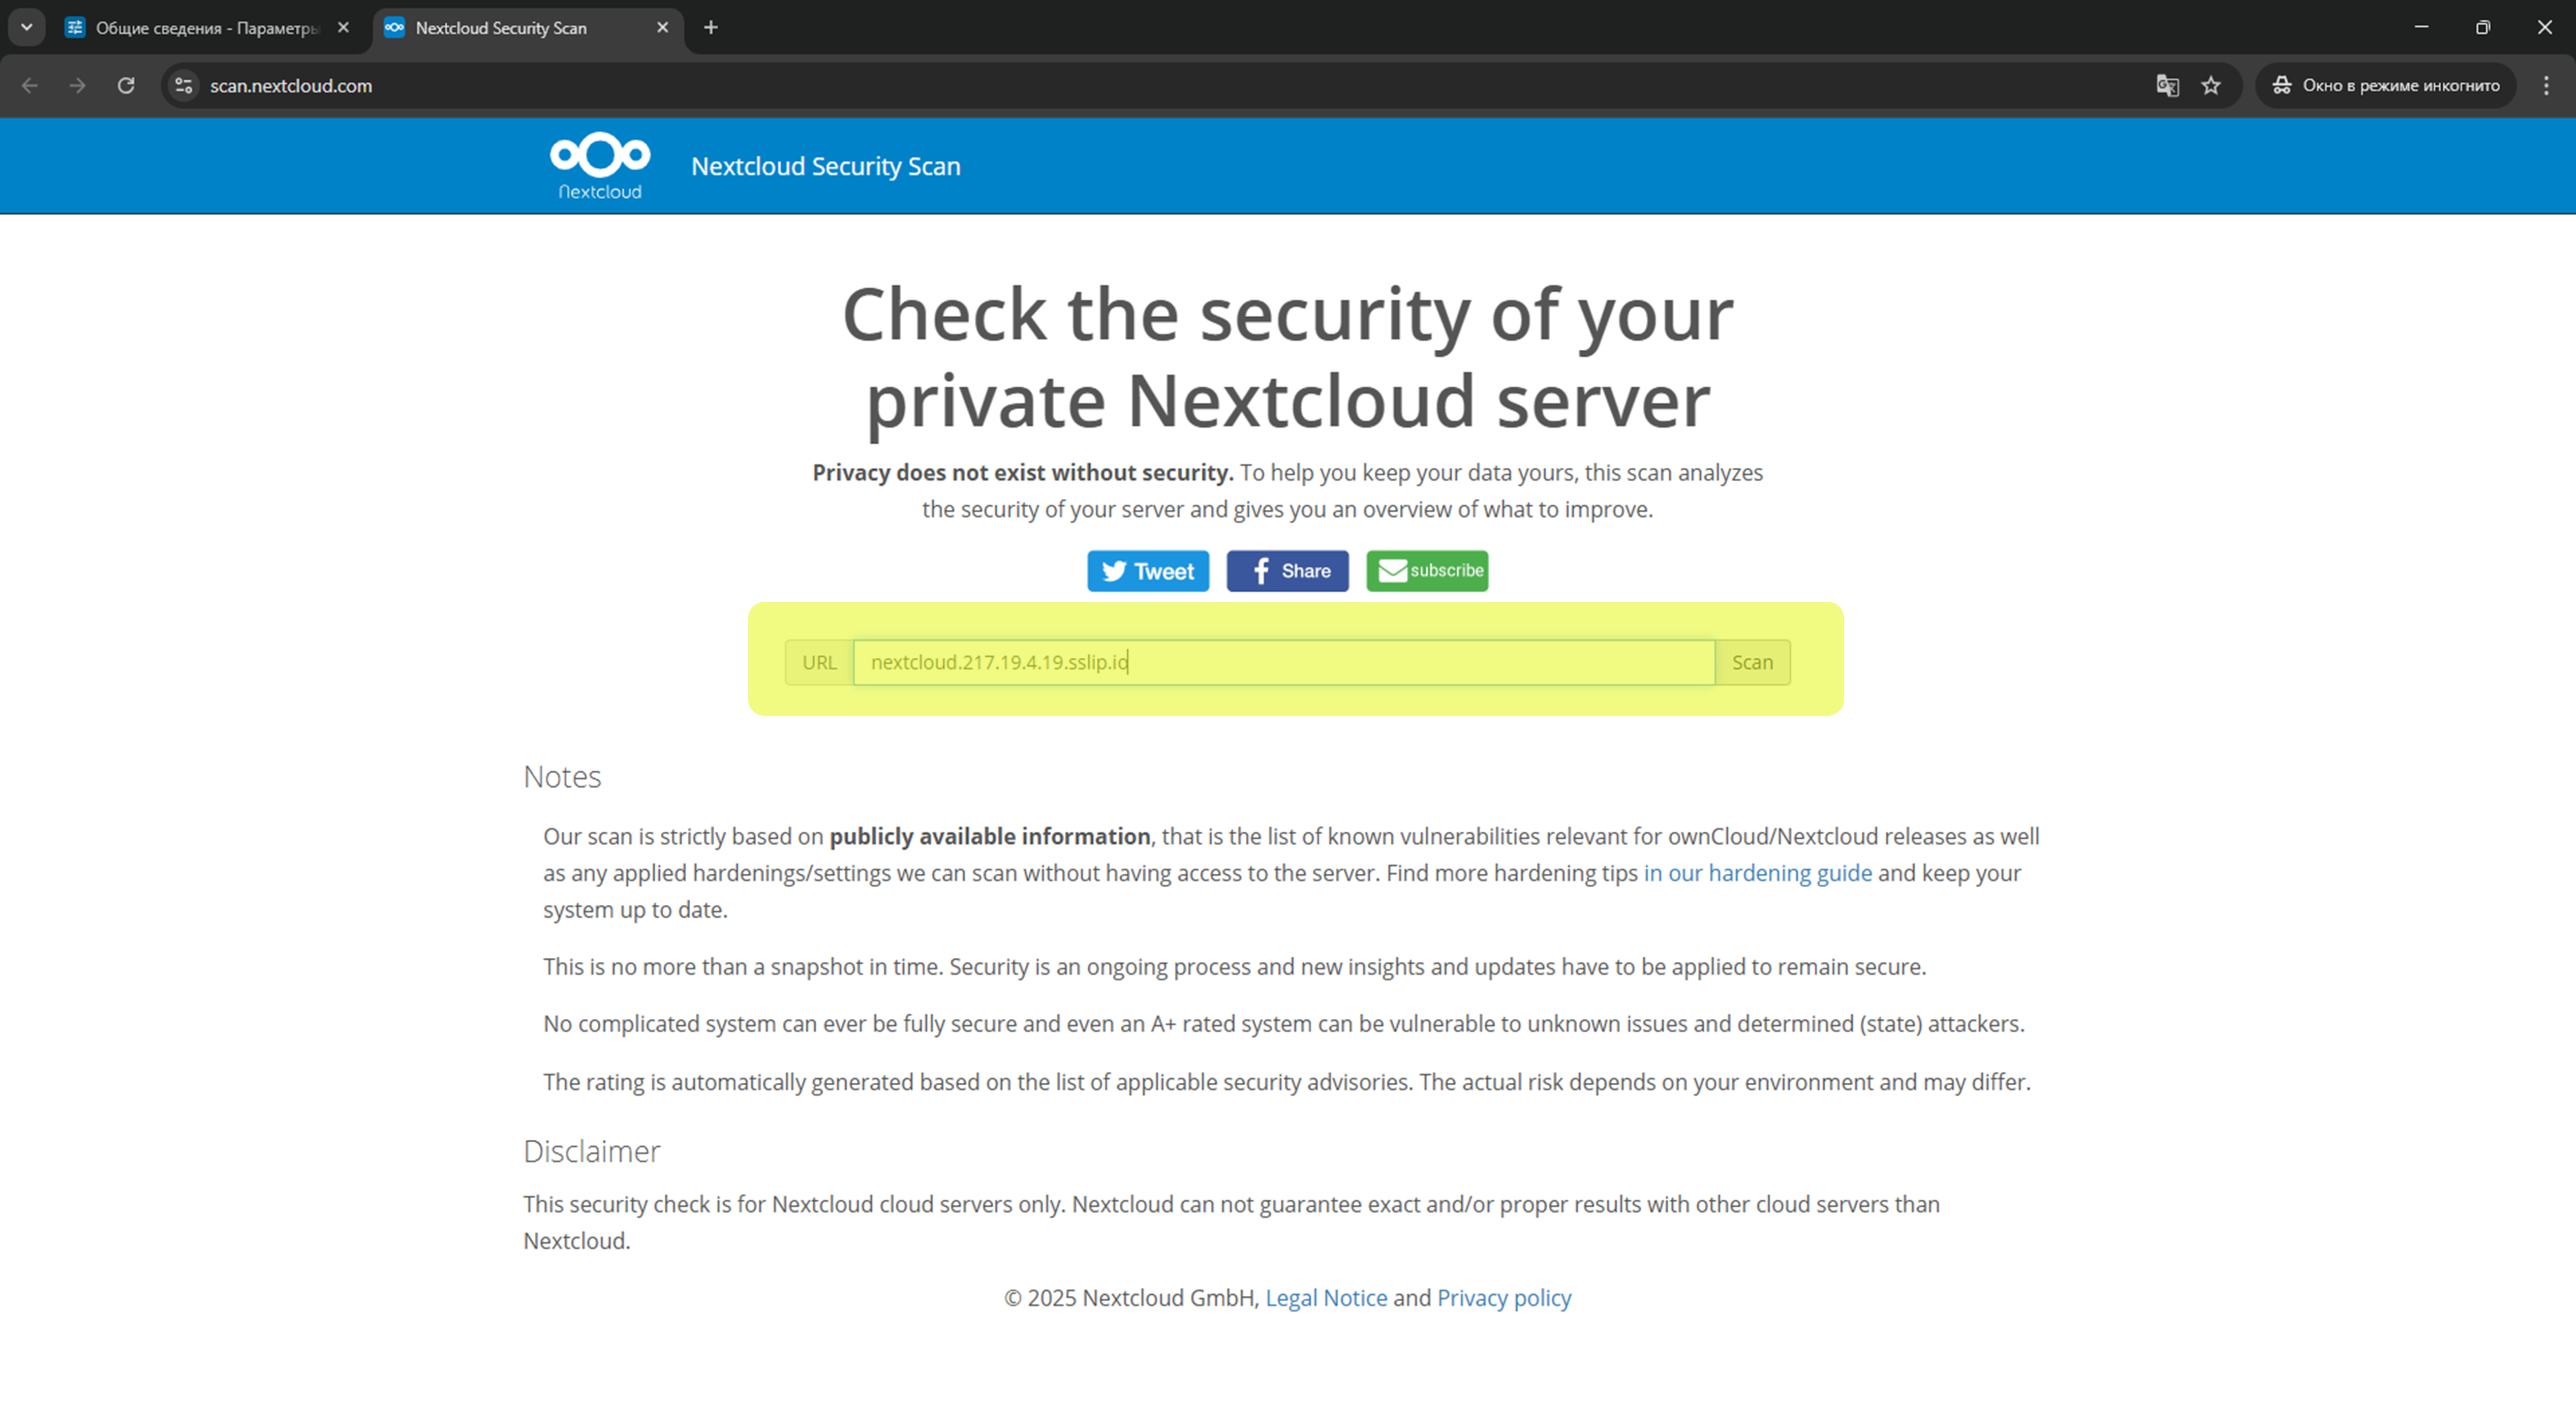The image size is (2576, 1401).
Task: Select the Nextcloud Security Scan tab
Action: (528, 28)
